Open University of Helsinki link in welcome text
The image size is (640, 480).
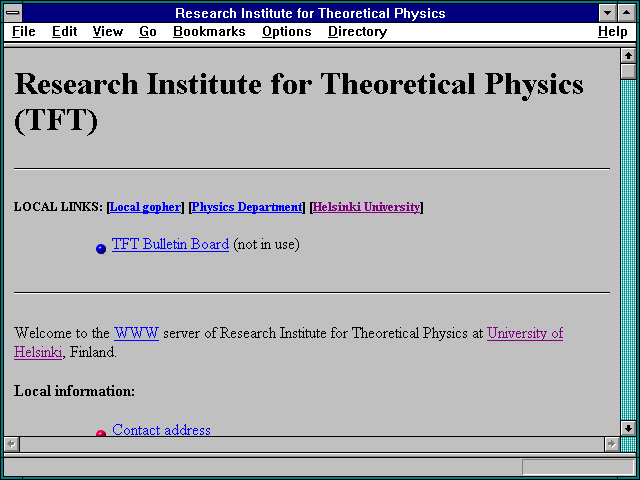525,333
